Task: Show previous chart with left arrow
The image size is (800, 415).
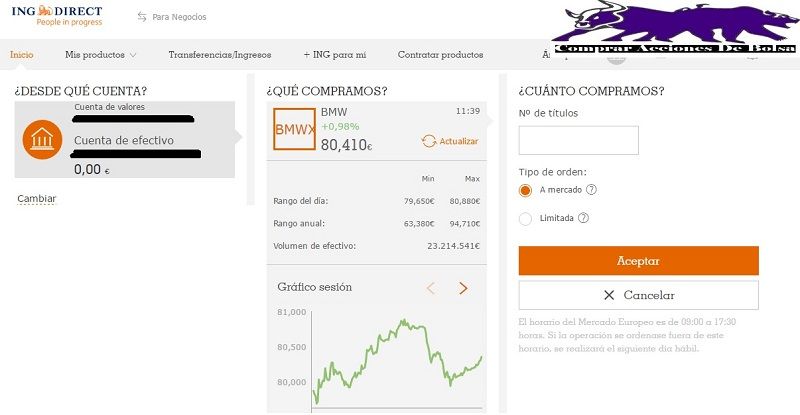Action: point(431,288)
